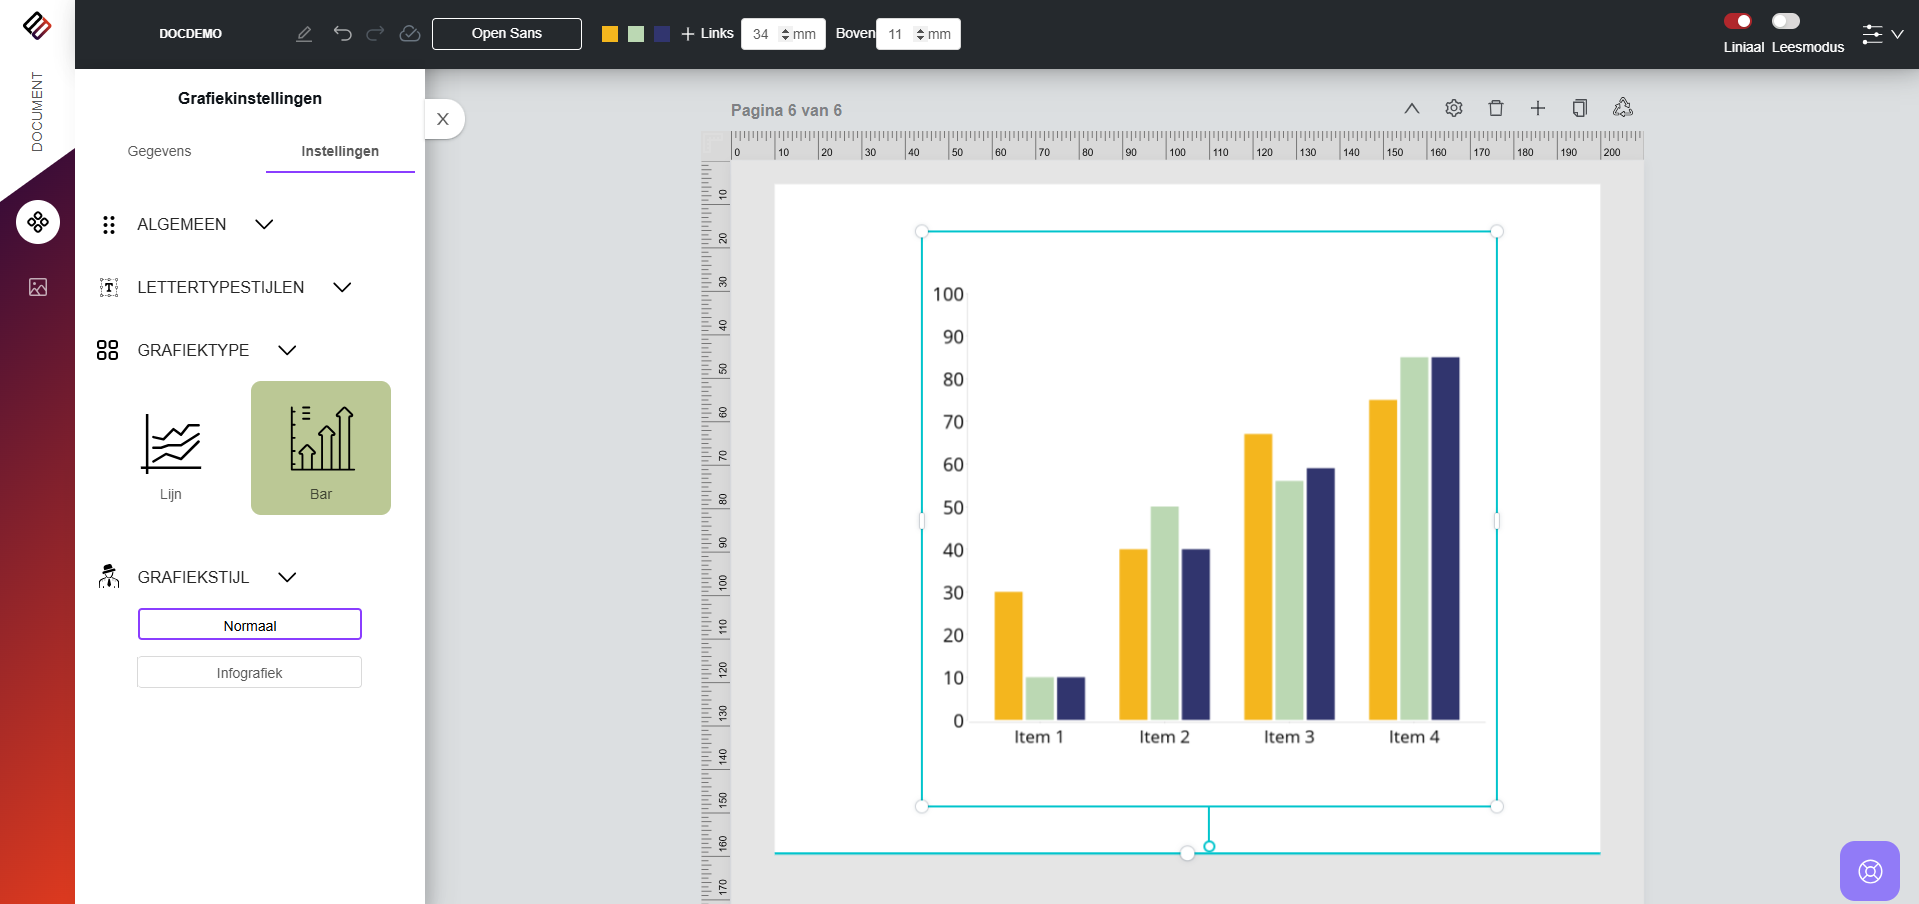Click the yellow color swatch
Image resolution: width=1919 pixels, height=904 pixels.
click(x=610, y=34)
